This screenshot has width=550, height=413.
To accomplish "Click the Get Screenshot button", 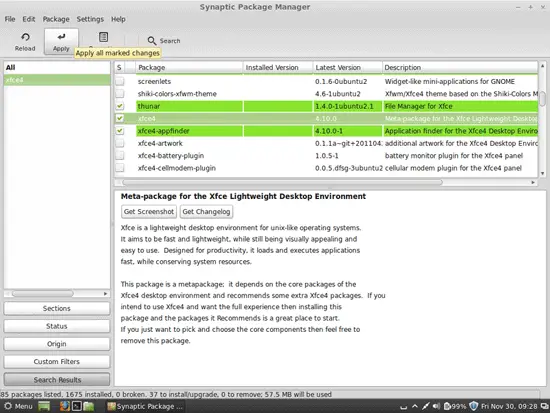I will (149, 212).
